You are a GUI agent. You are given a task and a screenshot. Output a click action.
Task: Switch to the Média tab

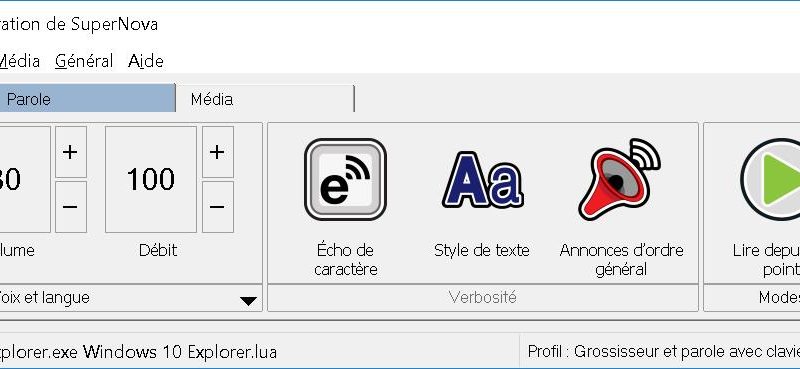tap(264, 99)
